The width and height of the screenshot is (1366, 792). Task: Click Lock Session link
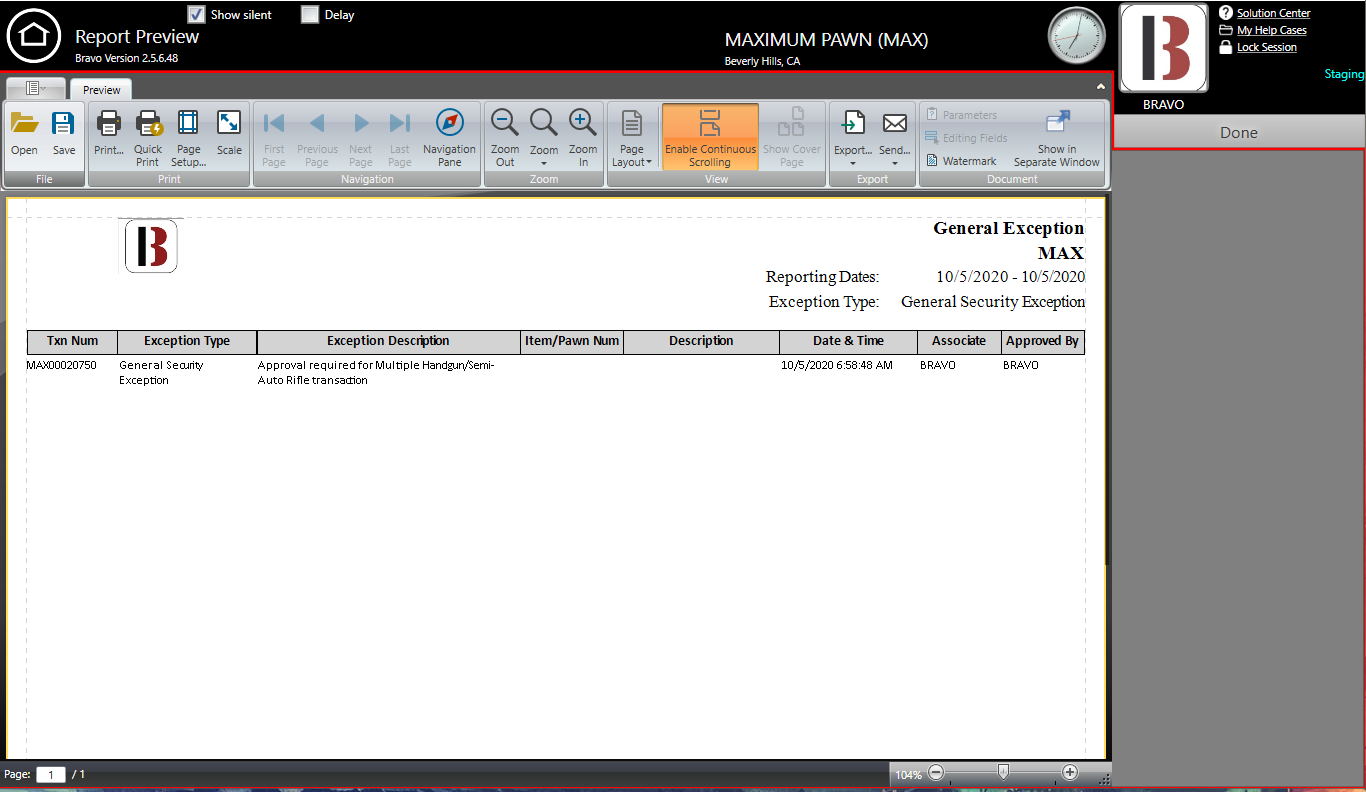(x=1266, y=47)
